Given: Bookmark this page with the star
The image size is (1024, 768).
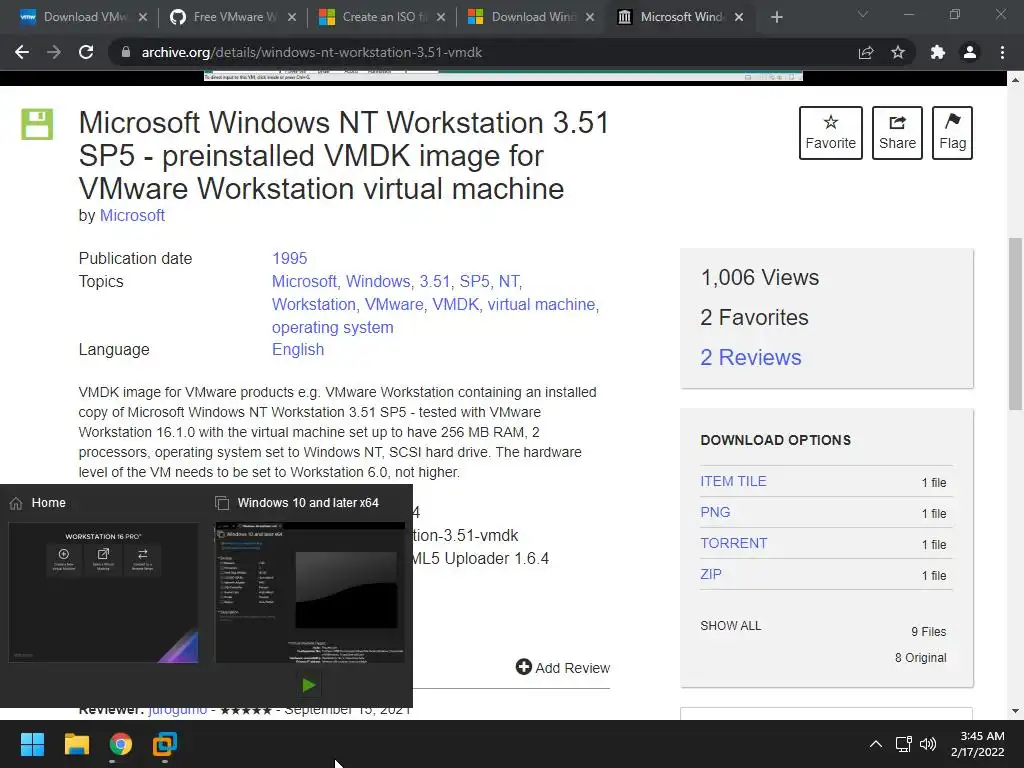Looking at the screenshot, I should (898, 52).
